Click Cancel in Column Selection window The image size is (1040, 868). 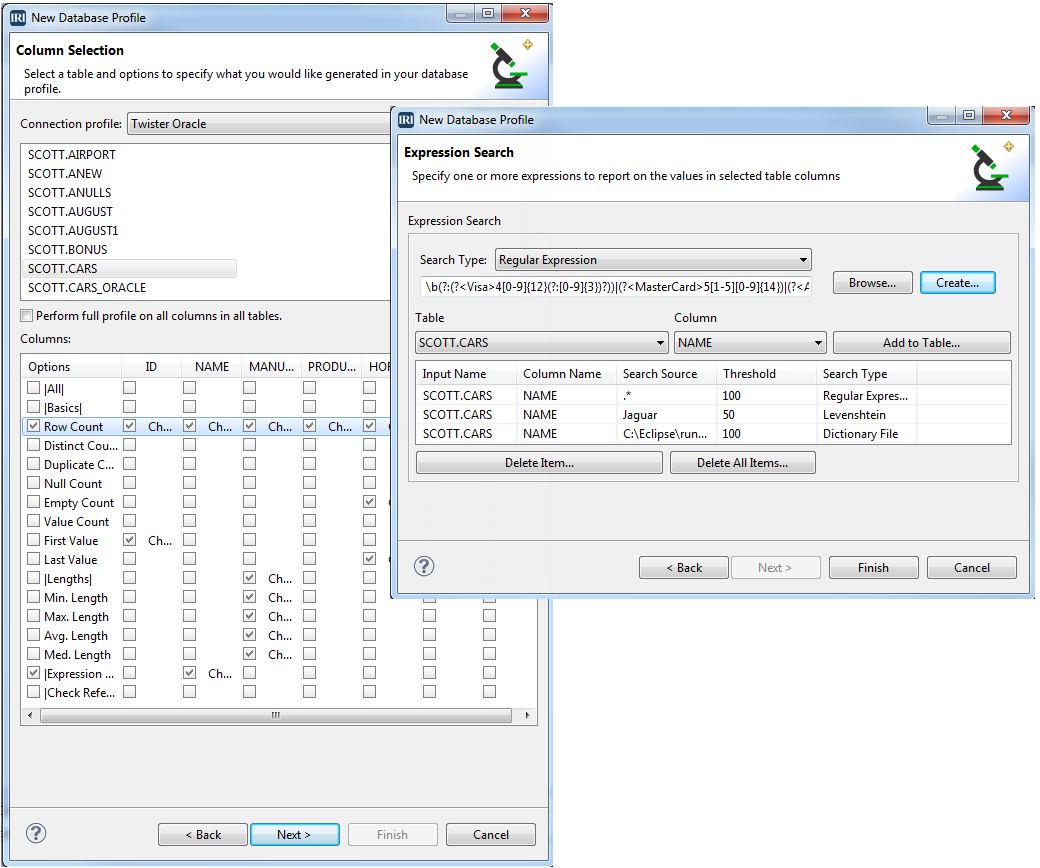491,835
